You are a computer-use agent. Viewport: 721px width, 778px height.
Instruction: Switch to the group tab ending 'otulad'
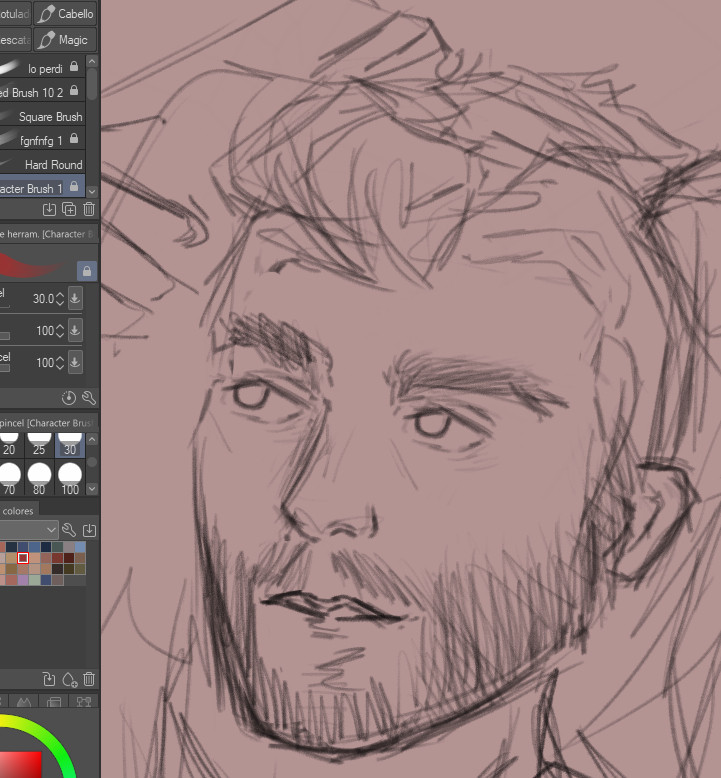(x=15, y=13)
